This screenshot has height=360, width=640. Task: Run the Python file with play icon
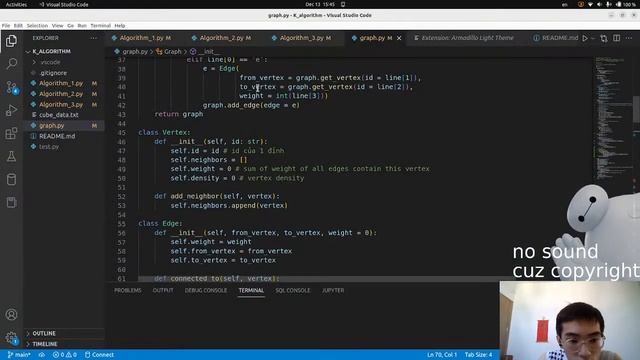[585, 38]
